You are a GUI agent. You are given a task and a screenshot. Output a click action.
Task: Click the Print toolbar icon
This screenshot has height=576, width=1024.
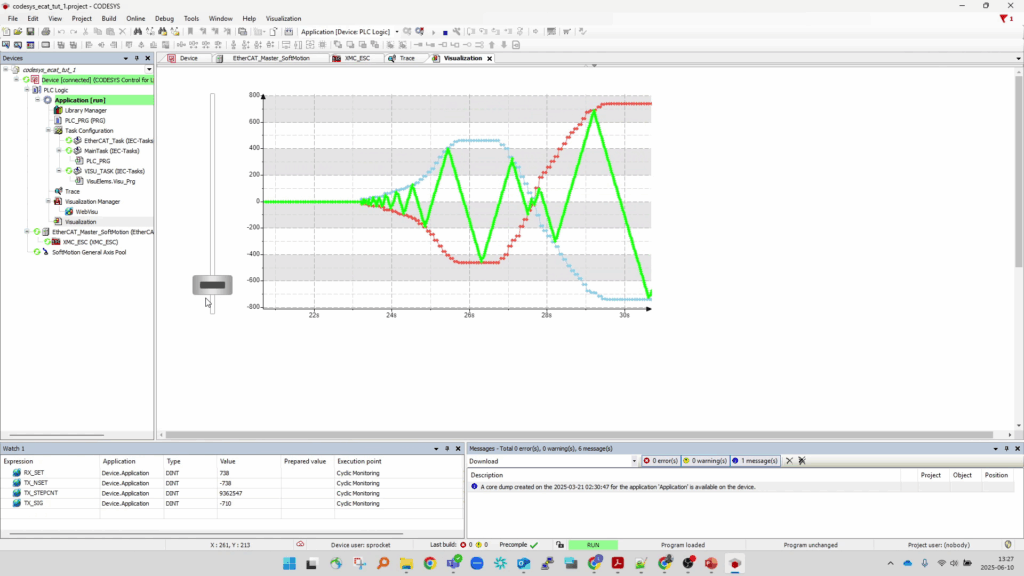46,31
